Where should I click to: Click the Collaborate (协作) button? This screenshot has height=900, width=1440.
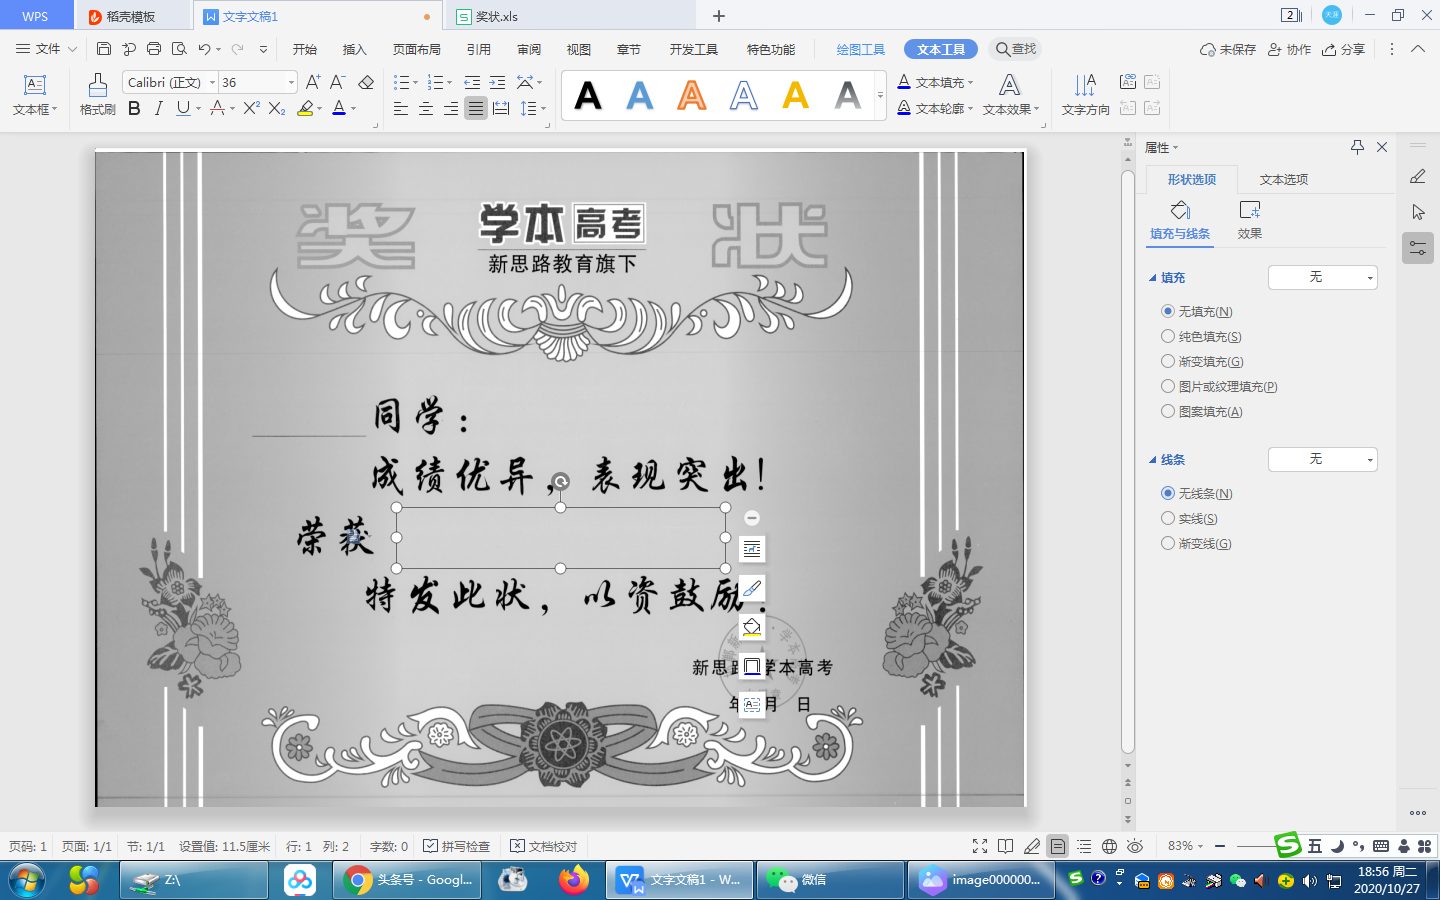1289,49
